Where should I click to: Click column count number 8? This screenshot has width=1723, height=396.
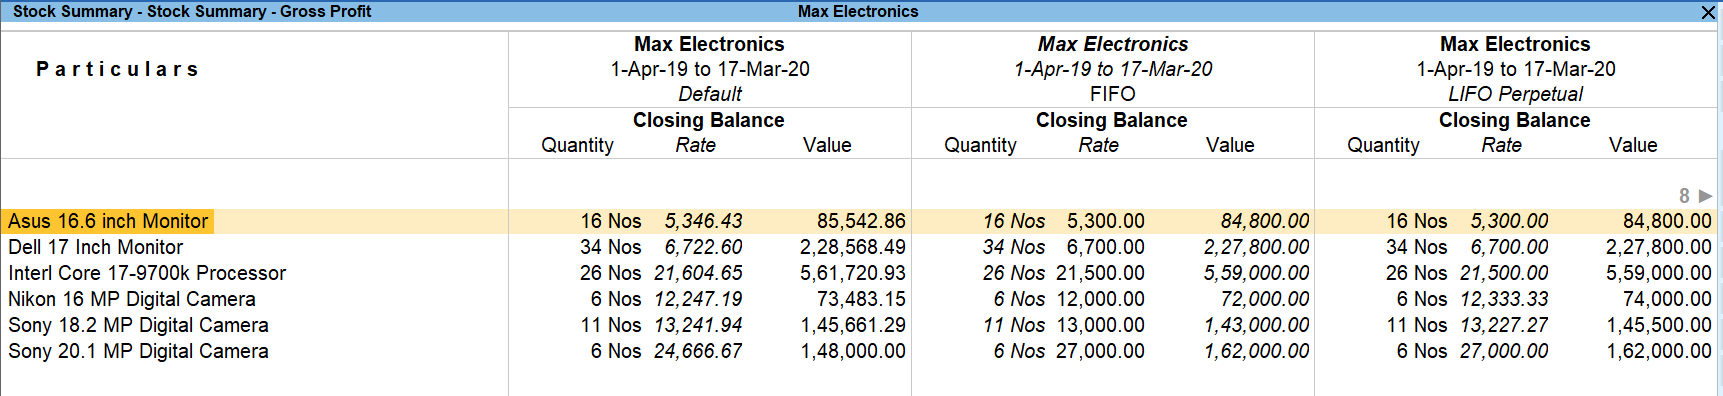click(1684, 196)
